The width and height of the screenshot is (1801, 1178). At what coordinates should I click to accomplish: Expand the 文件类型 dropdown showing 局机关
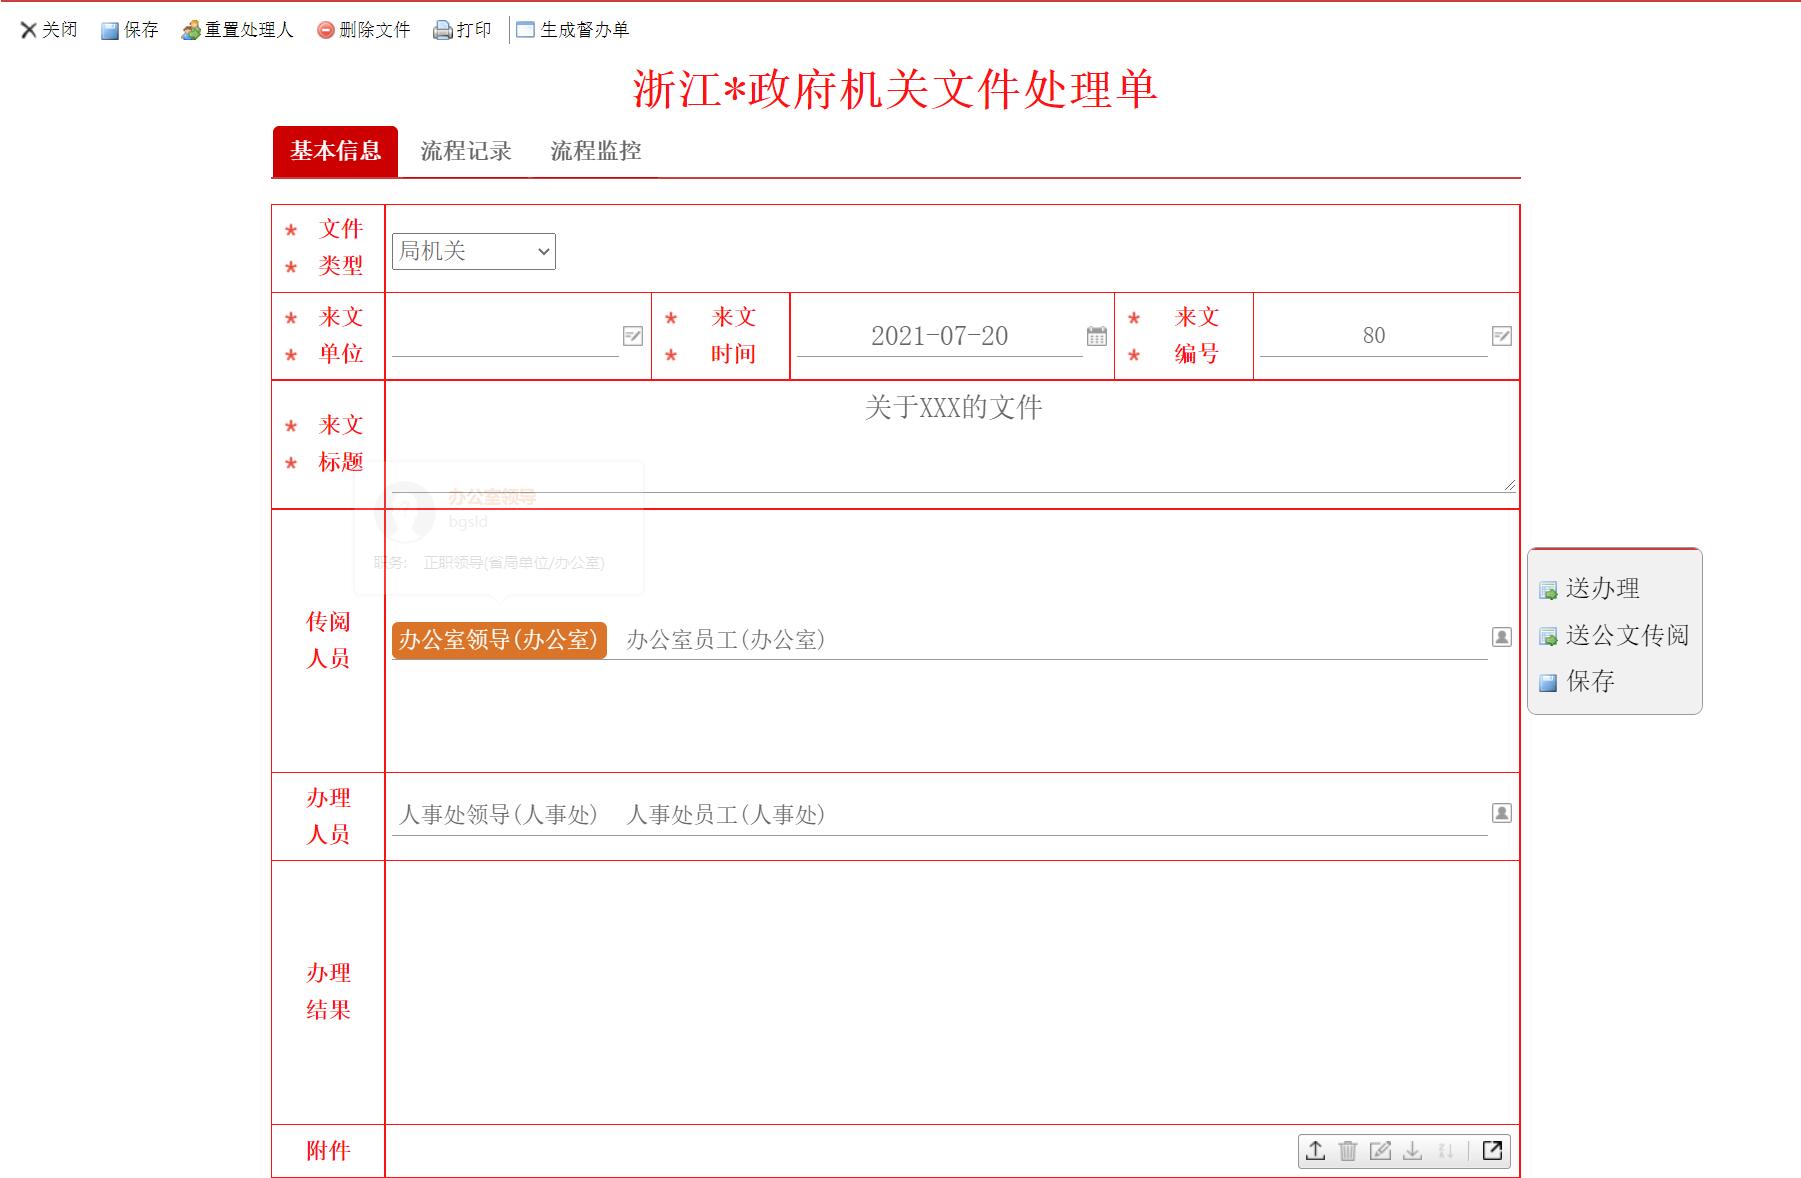[x=473, y=251]
